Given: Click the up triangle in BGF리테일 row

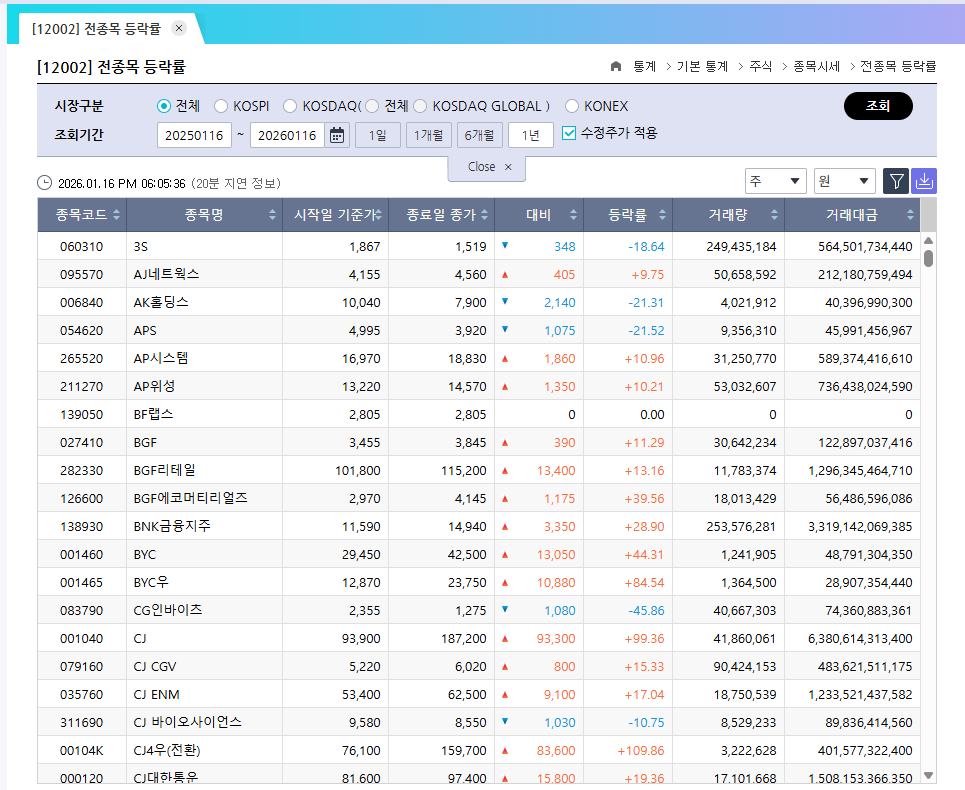Looking at the screenshot, I should pos(505,471).
